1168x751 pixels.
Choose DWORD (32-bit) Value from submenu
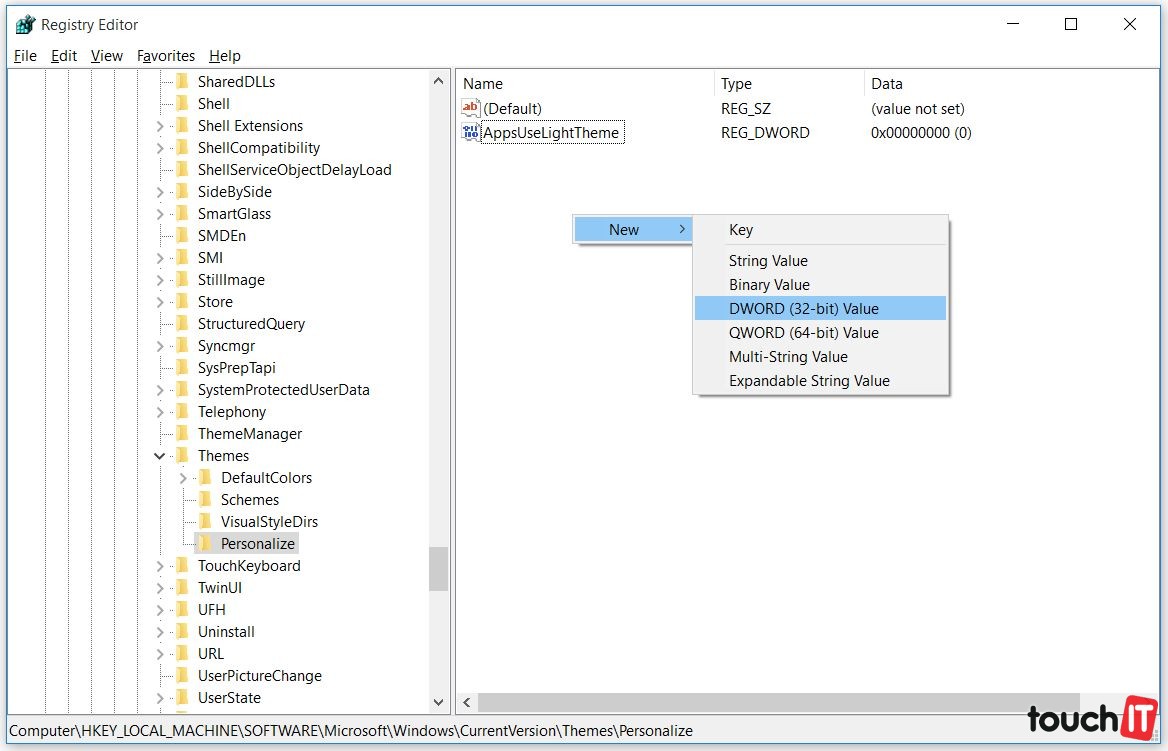[804, 309]
